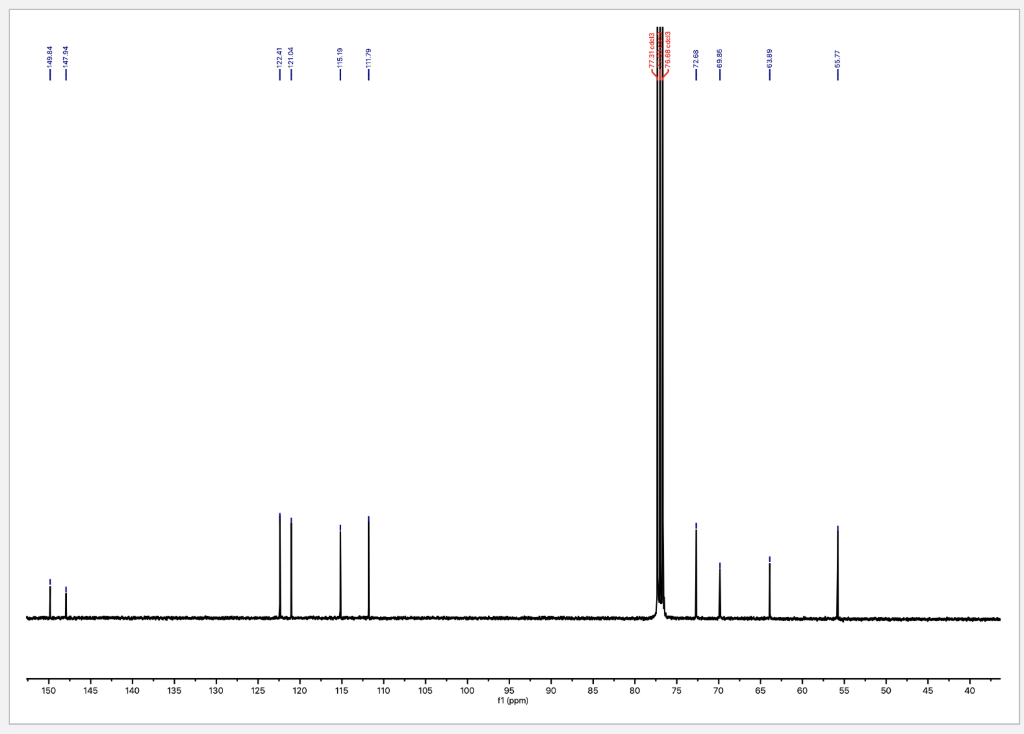The image size is (1024, 734).
Task: Click the 120 tick on the ppm axis
Action: click(300, 690)
